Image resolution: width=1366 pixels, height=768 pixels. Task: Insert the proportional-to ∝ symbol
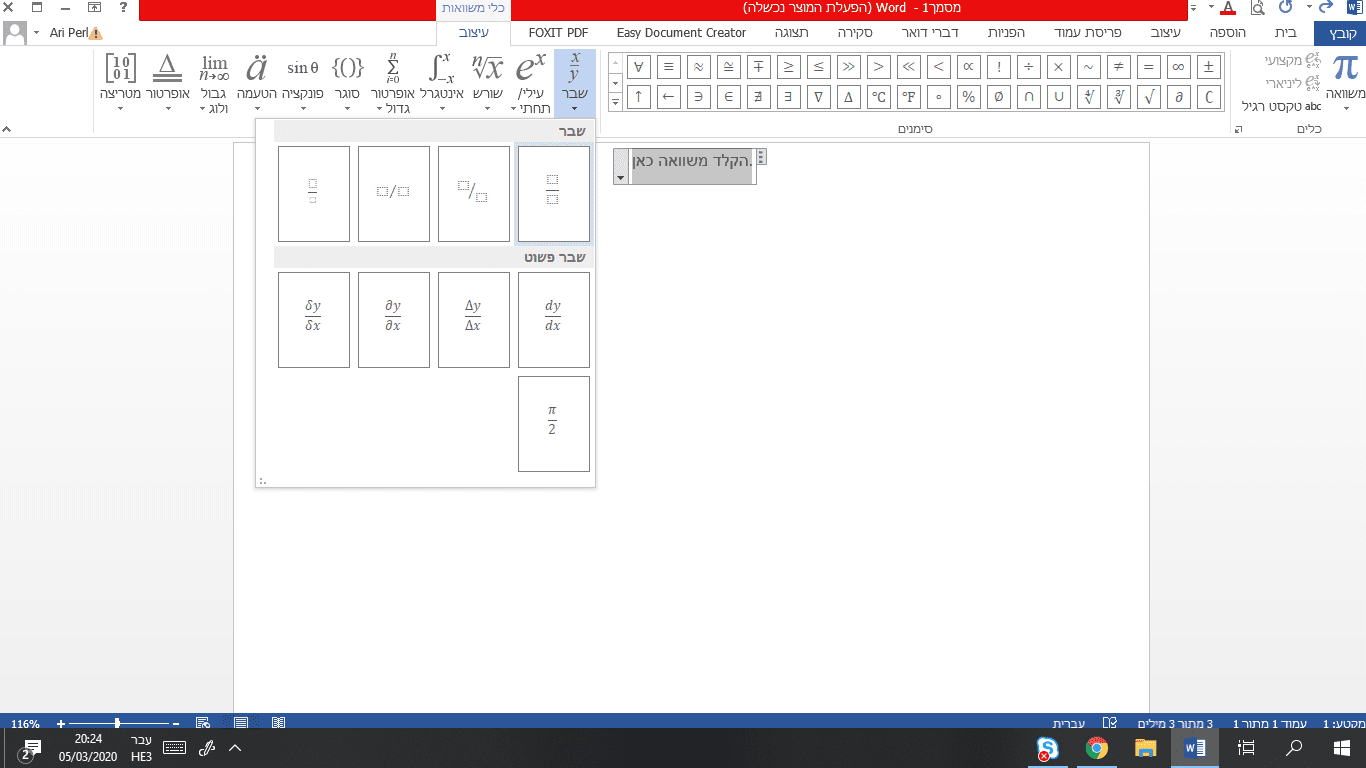pyautogui.click(x=969, y=68)
